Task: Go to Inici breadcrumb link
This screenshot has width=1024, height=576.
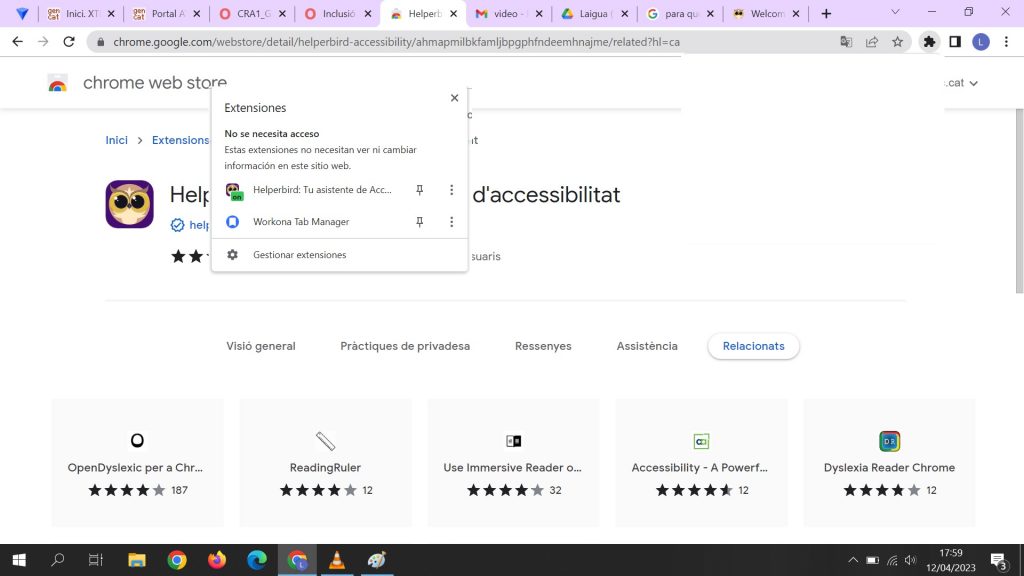Action: click(x=117, y=140)
